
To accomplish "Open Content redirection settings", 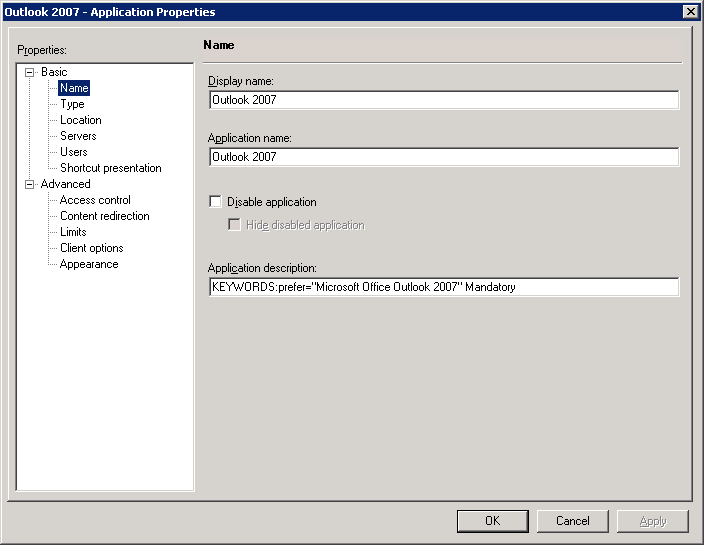I will (105, 216).
